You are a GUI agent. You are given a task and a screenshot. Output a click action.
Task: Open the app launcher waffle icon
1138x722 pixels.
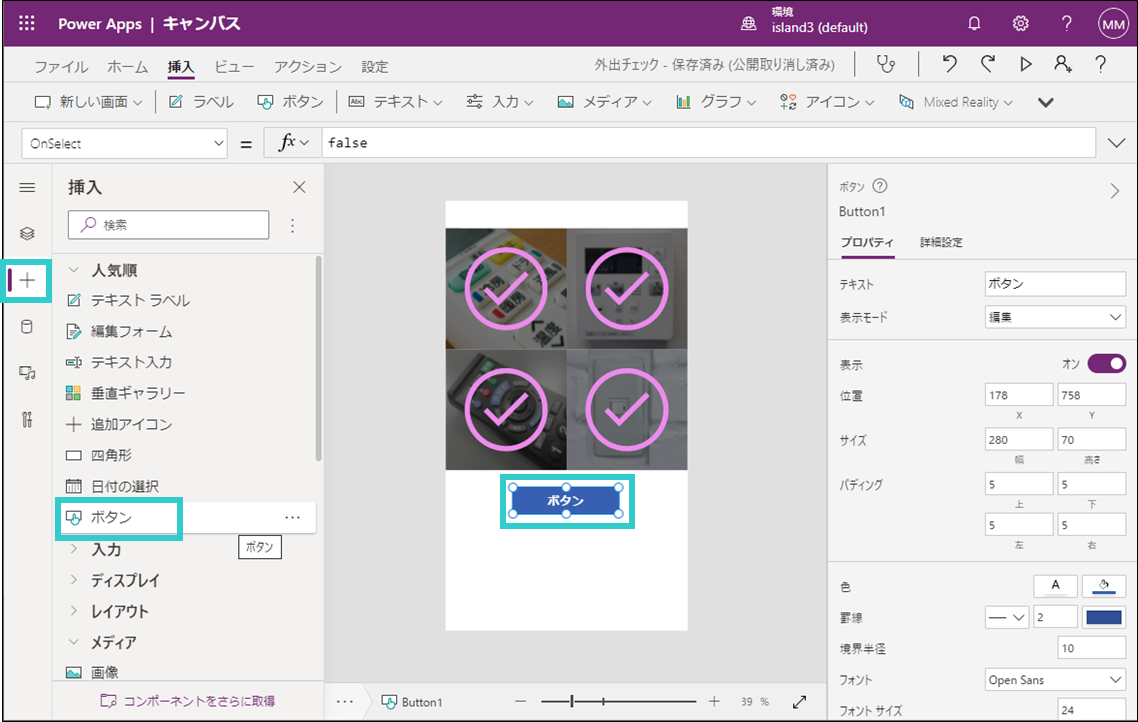click(27, 23)
